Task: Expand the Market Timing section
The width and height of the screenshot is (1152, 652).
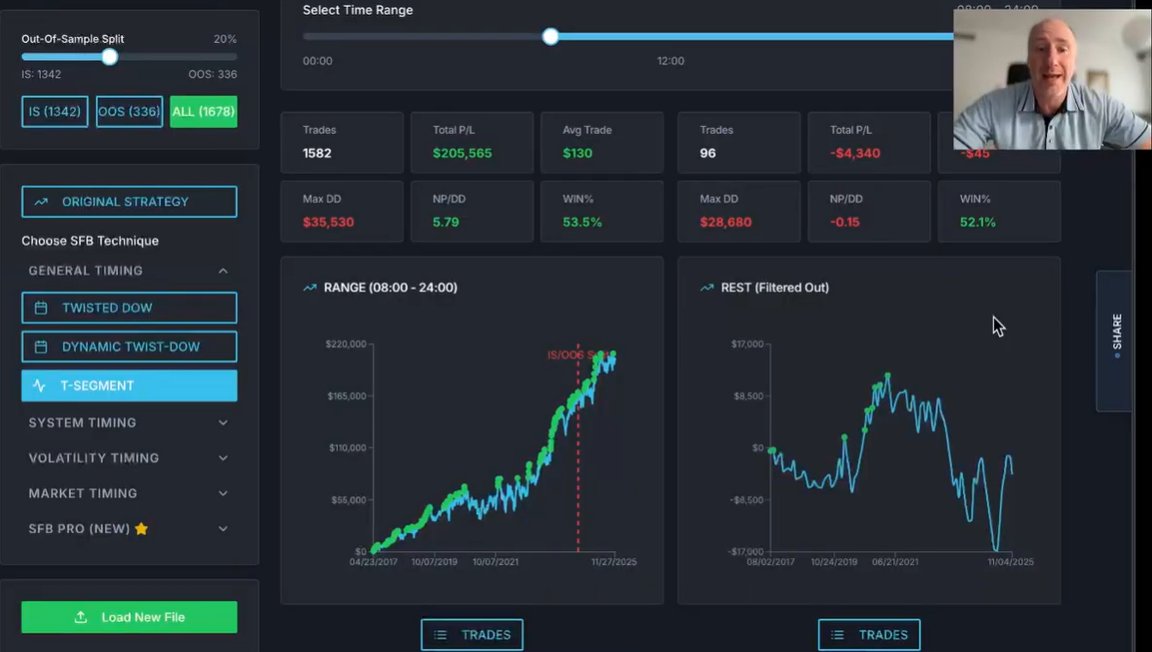Action: click(129, 493)
